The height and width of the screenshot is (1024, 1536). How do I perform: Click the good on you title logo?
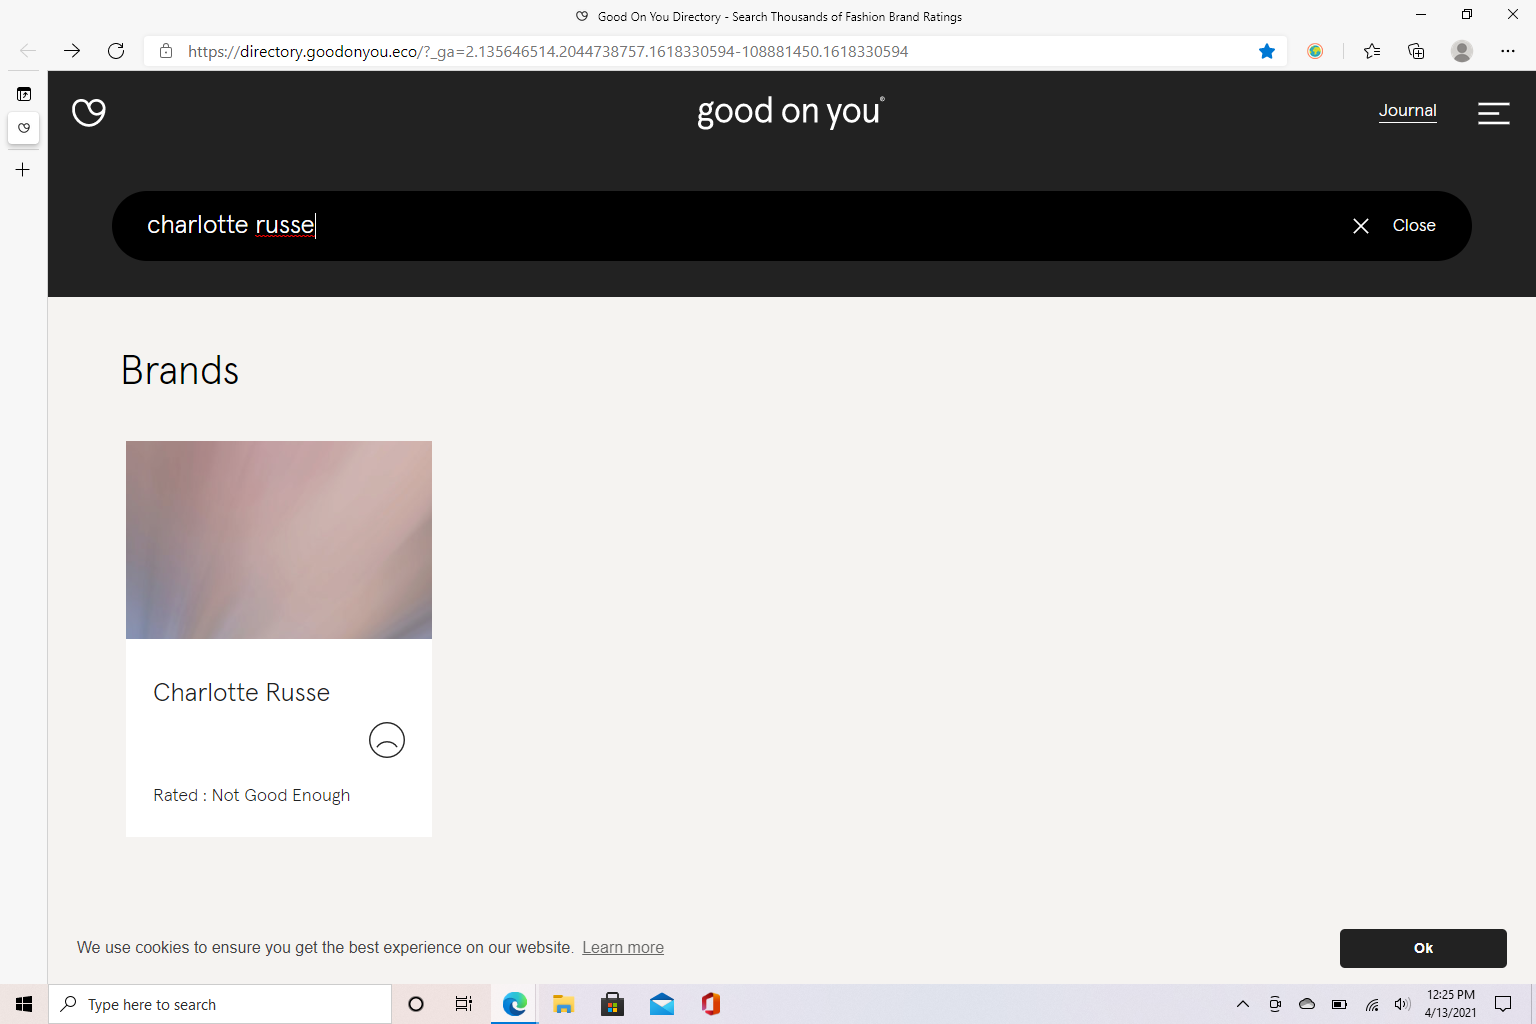point(790,112)
